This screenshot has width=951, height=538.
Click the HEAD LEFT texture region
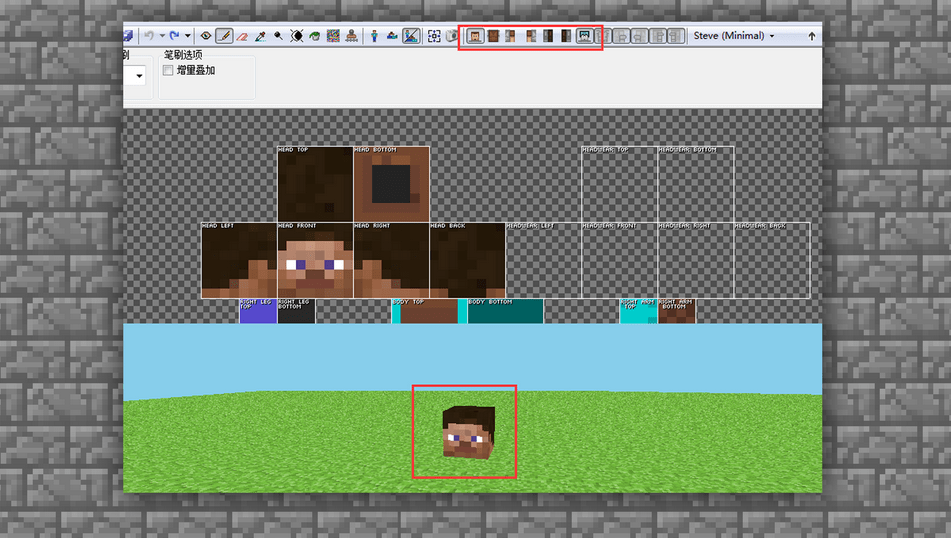[x=239, y=260]
